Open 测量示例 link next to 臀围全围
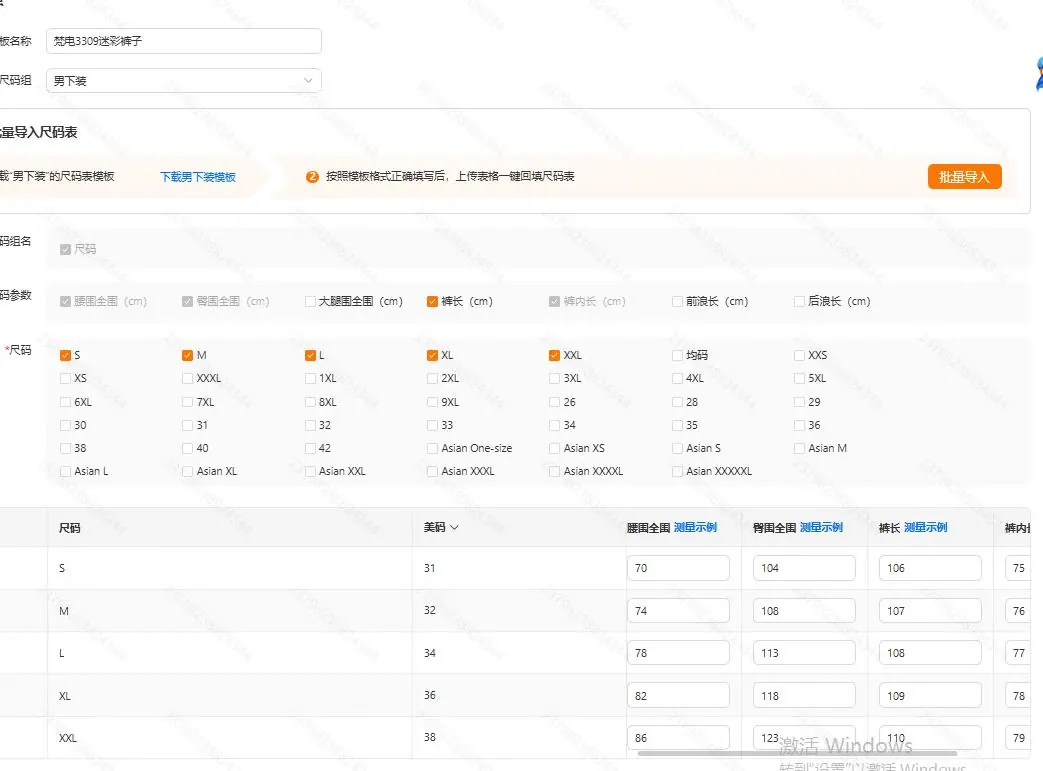The width and height of the screenshot is (1043, 771). point(821,528)
